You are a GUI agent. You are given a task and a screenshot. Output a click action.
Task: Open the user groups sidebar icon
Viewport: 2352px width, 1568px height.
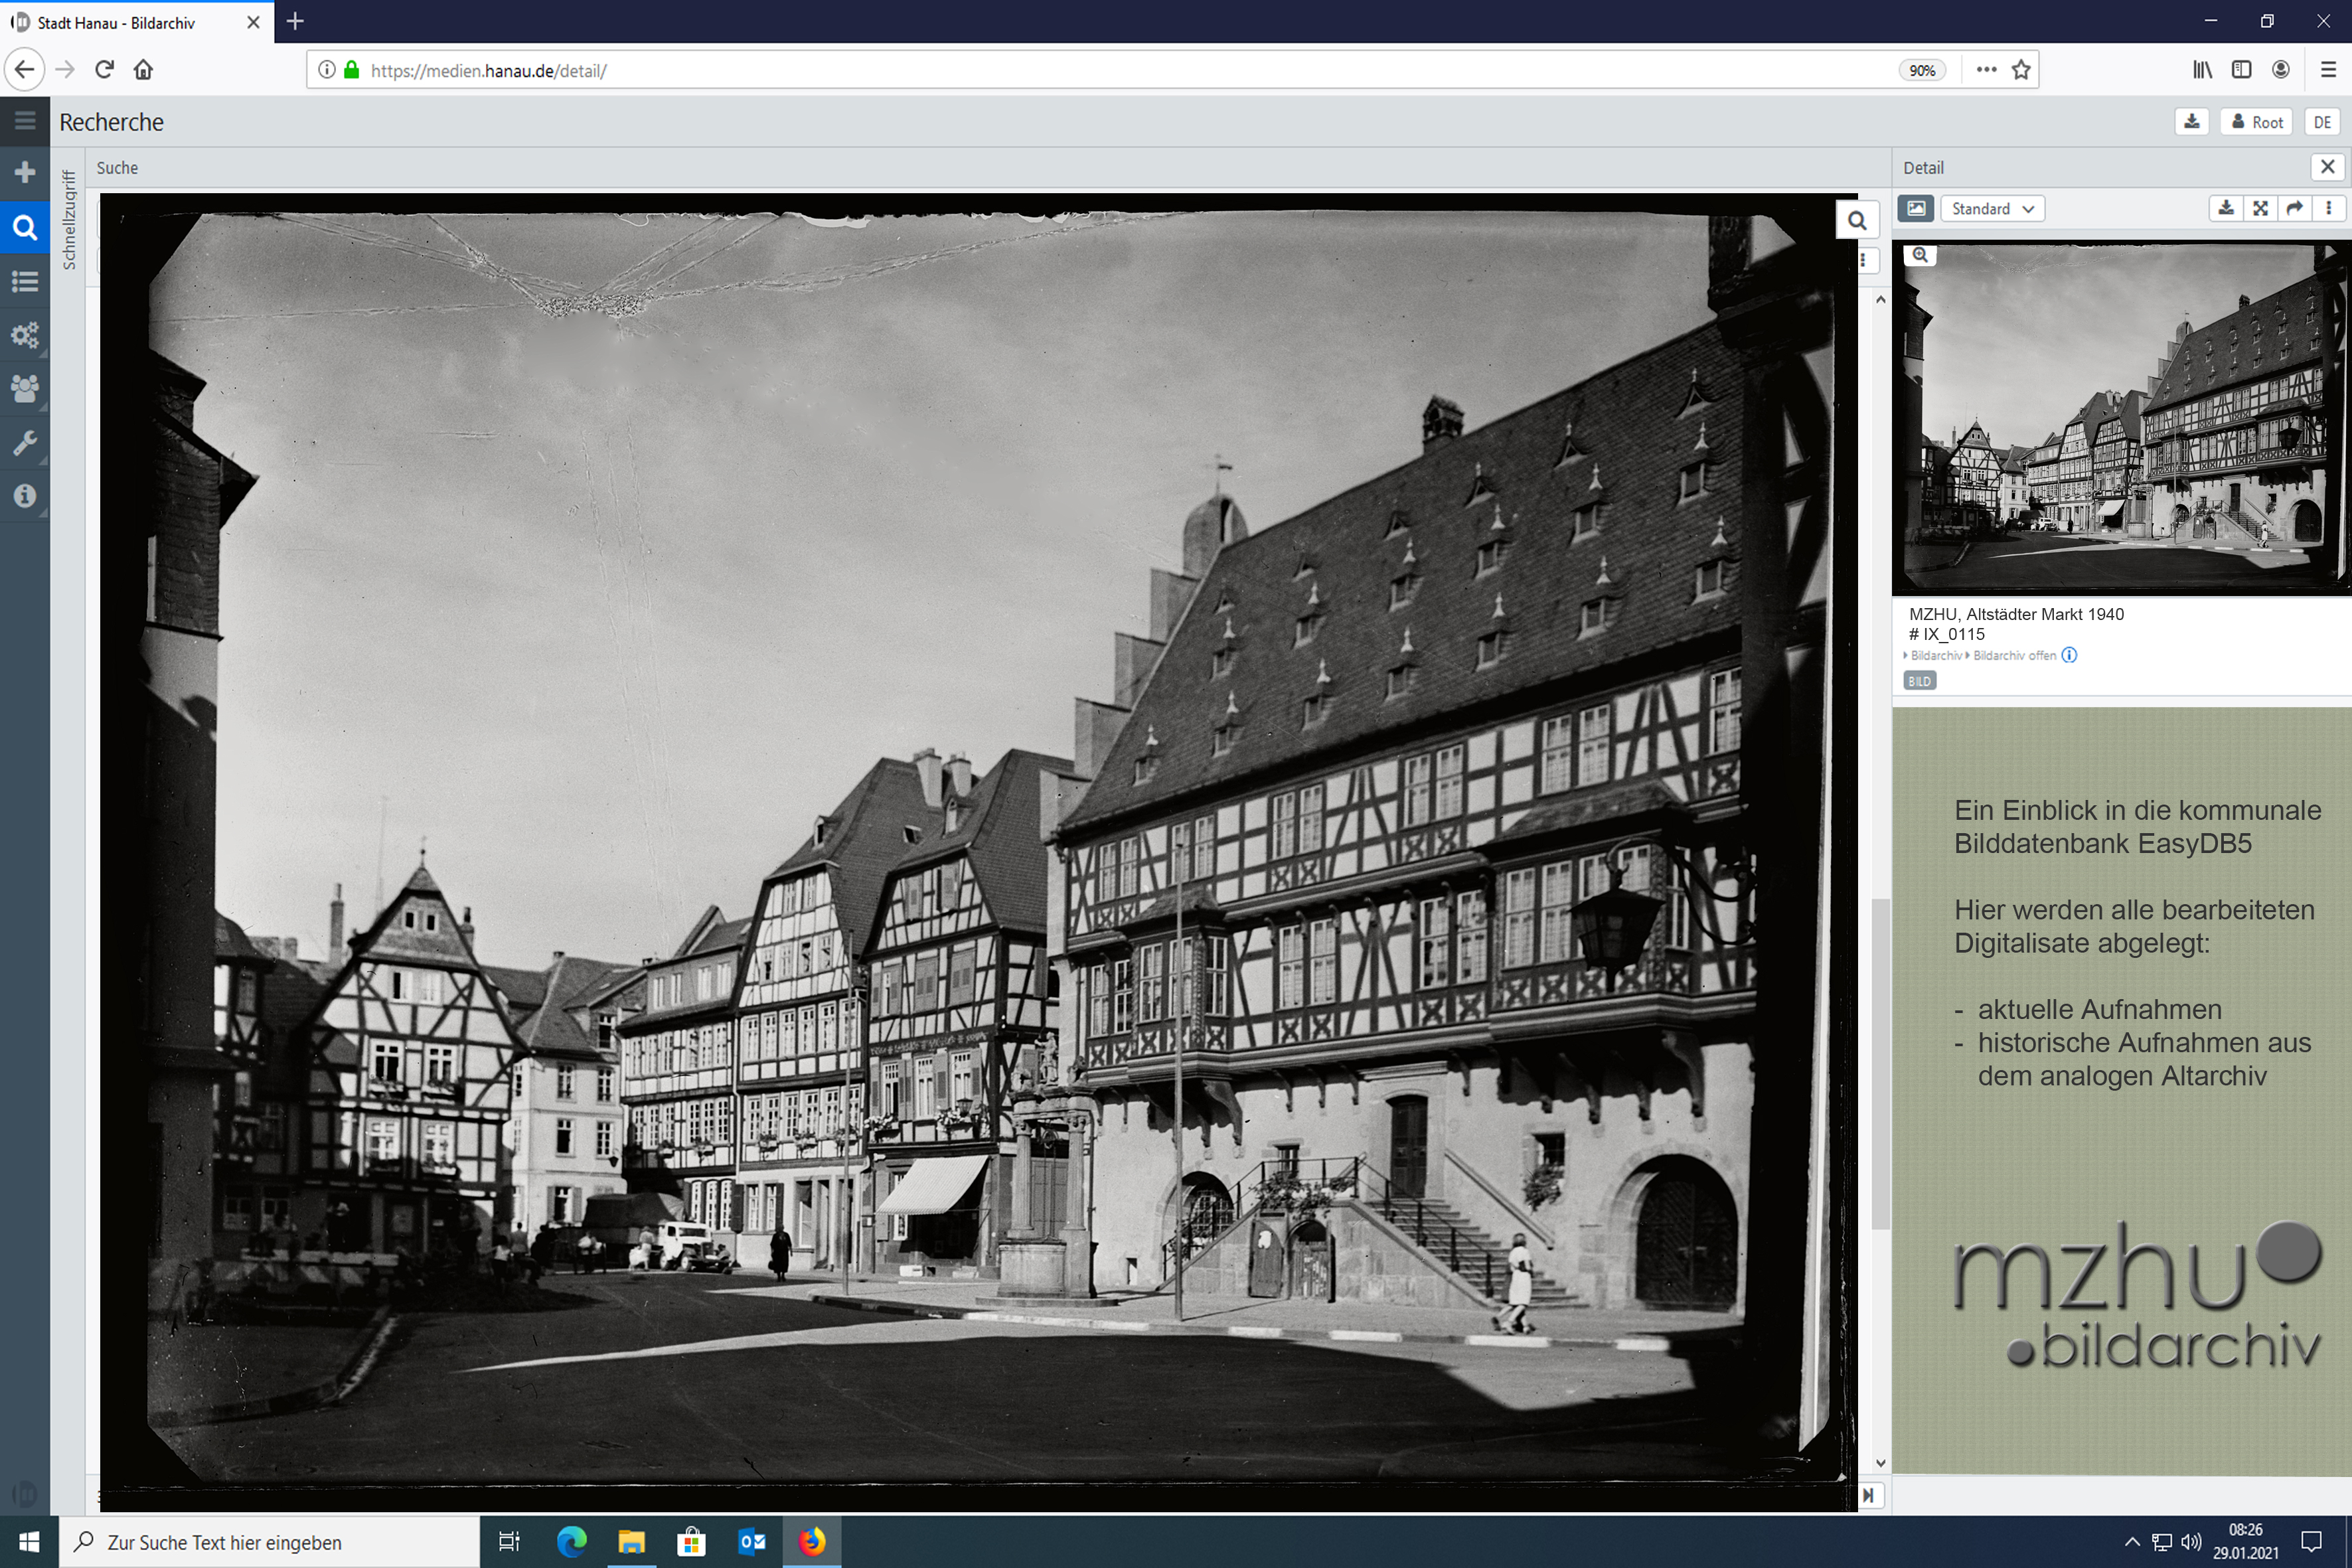[25, 389]
